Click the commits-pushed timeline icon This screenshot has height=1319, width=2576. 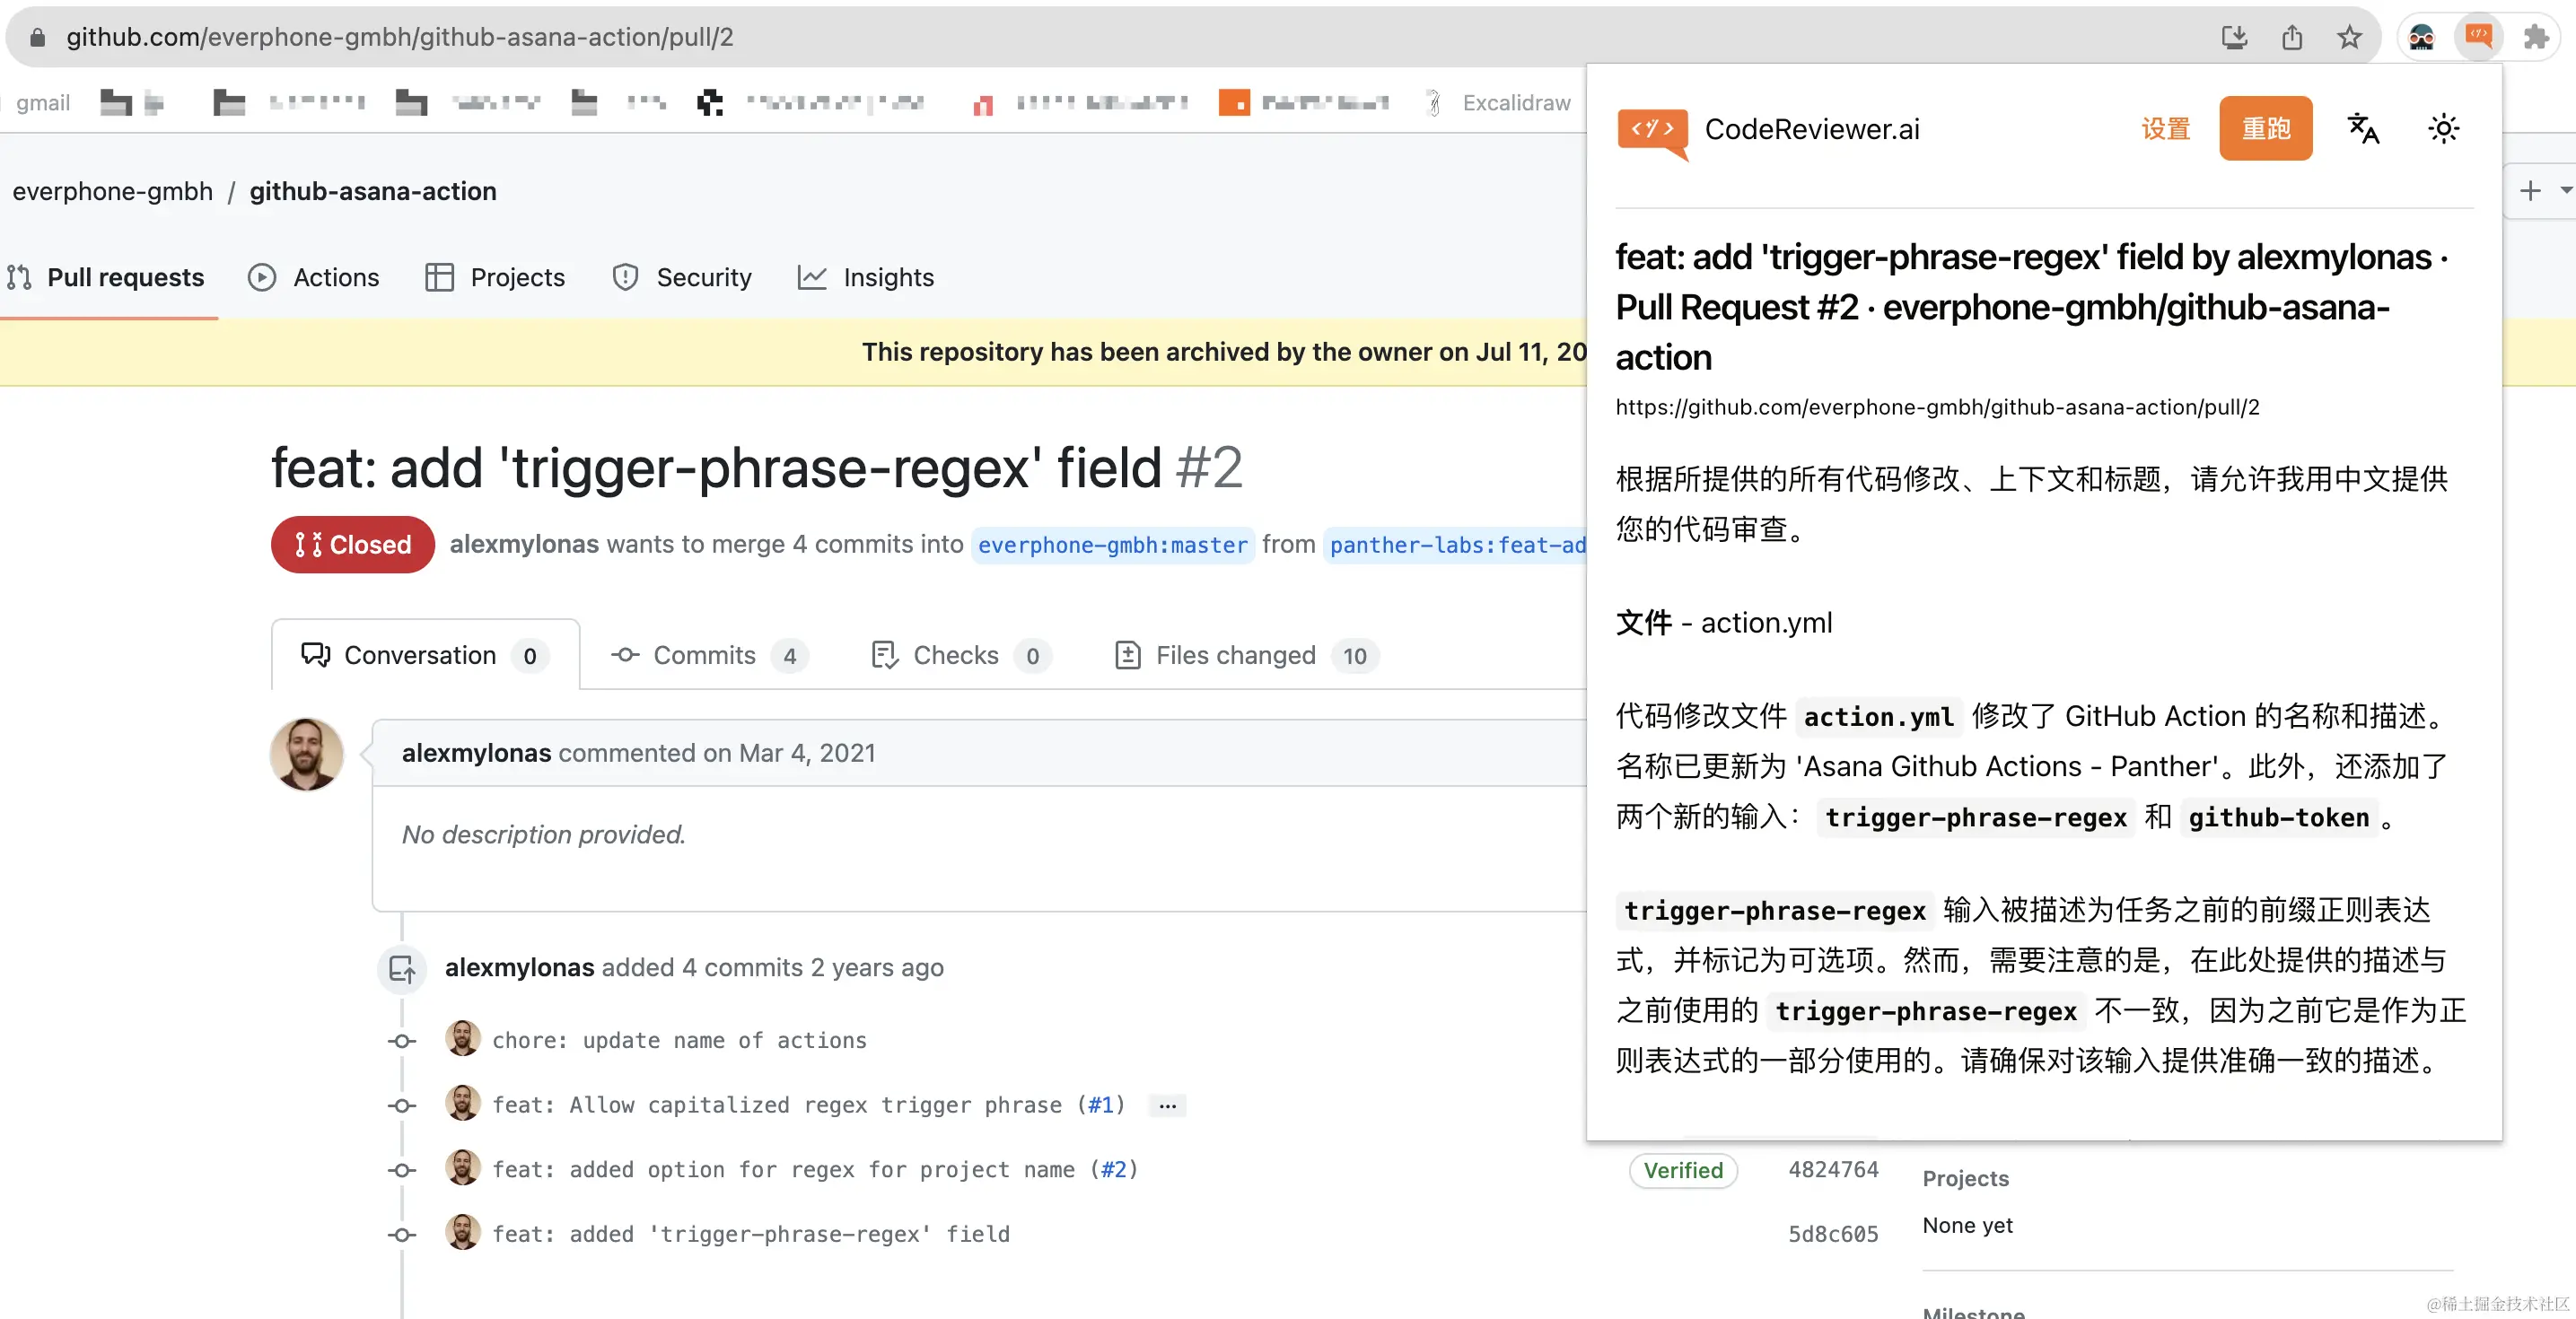[x=402, y=968]
